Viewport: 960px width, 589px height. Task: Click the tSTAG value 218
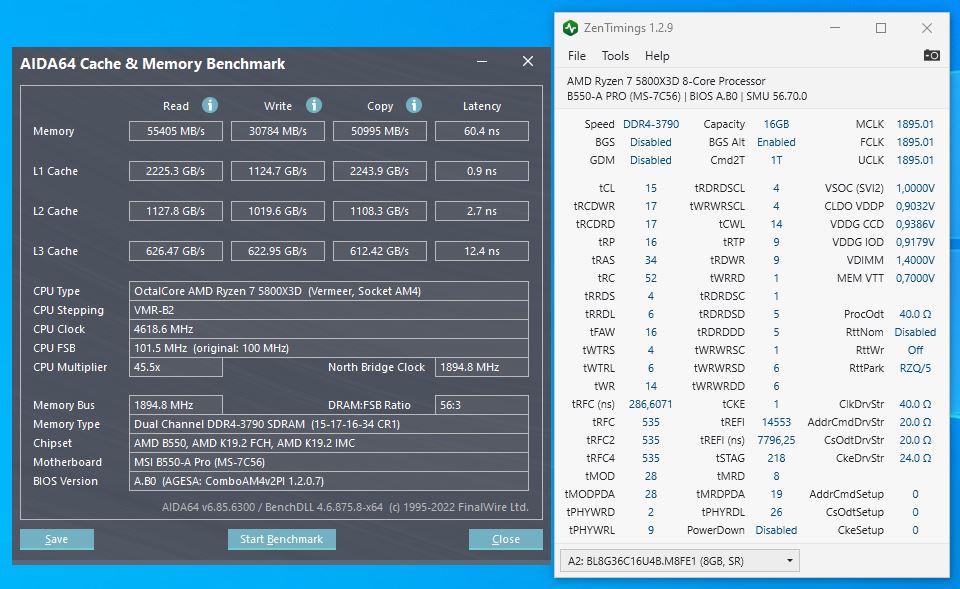click(x=776, y=458)
